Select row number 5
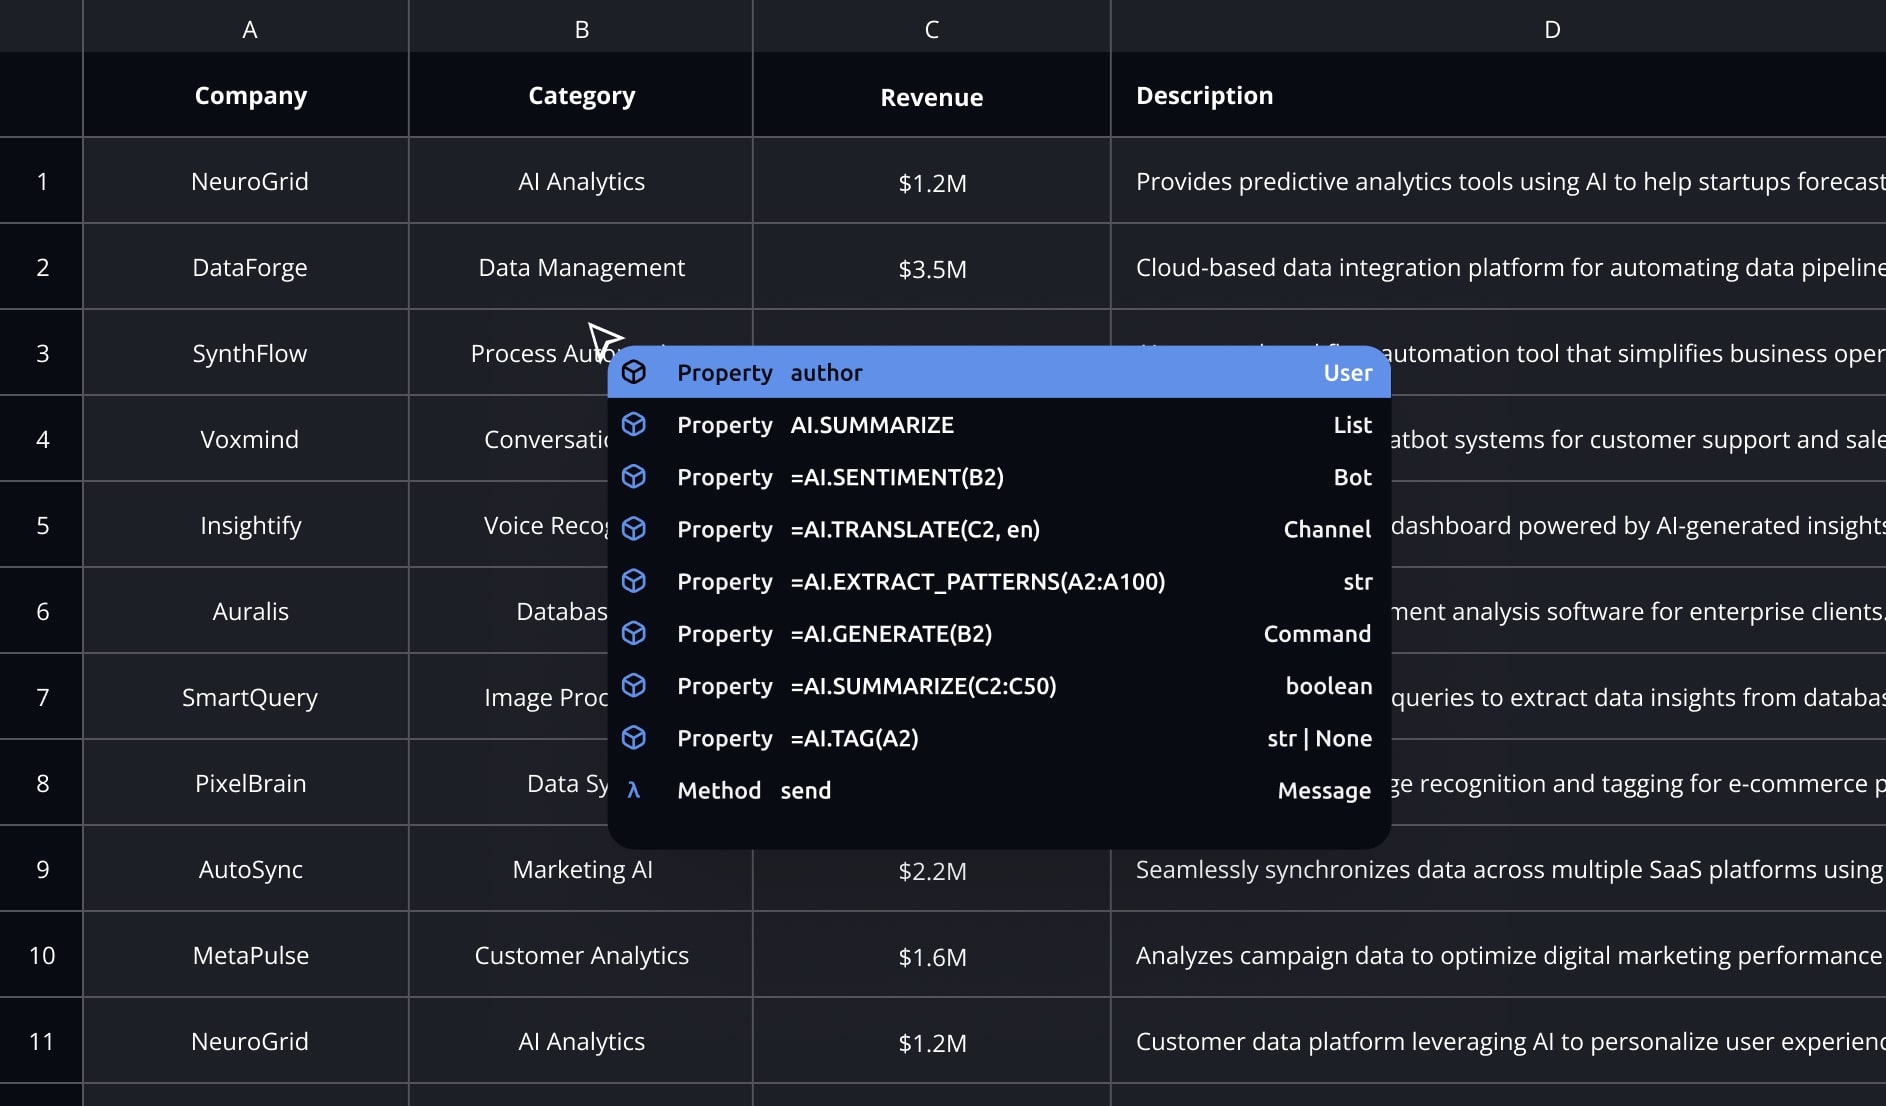Viewport: 1886px width, 1106px height. click(41, 524)
